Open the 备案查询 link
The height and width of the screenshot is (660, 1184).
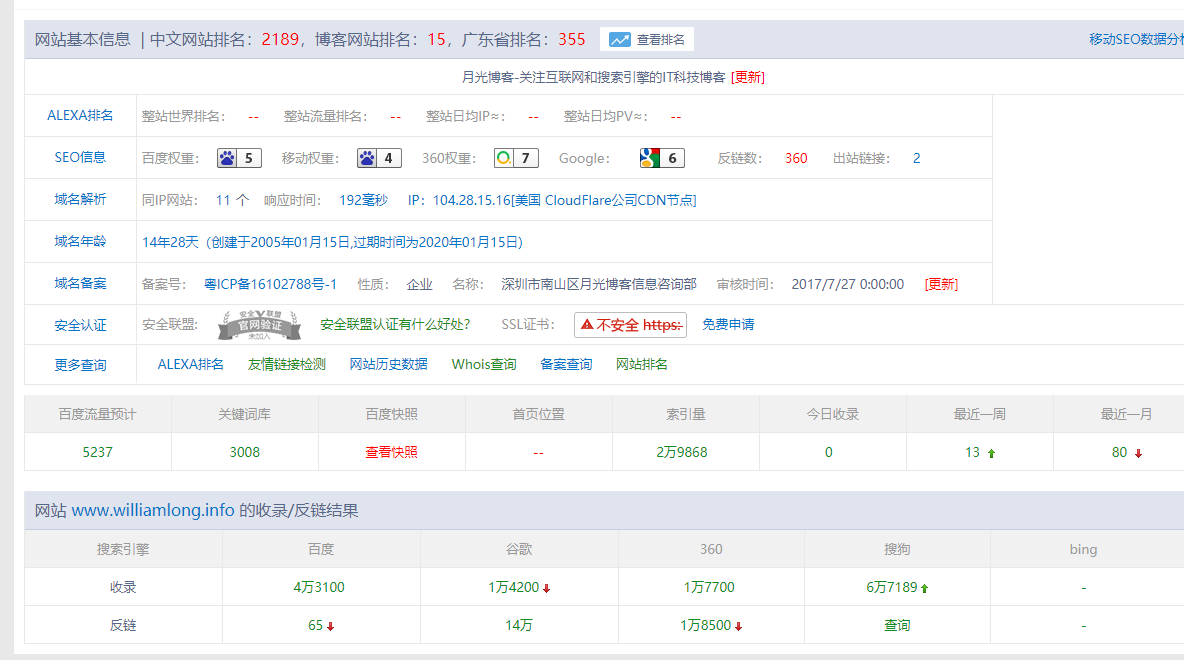[x=566, y=364]
